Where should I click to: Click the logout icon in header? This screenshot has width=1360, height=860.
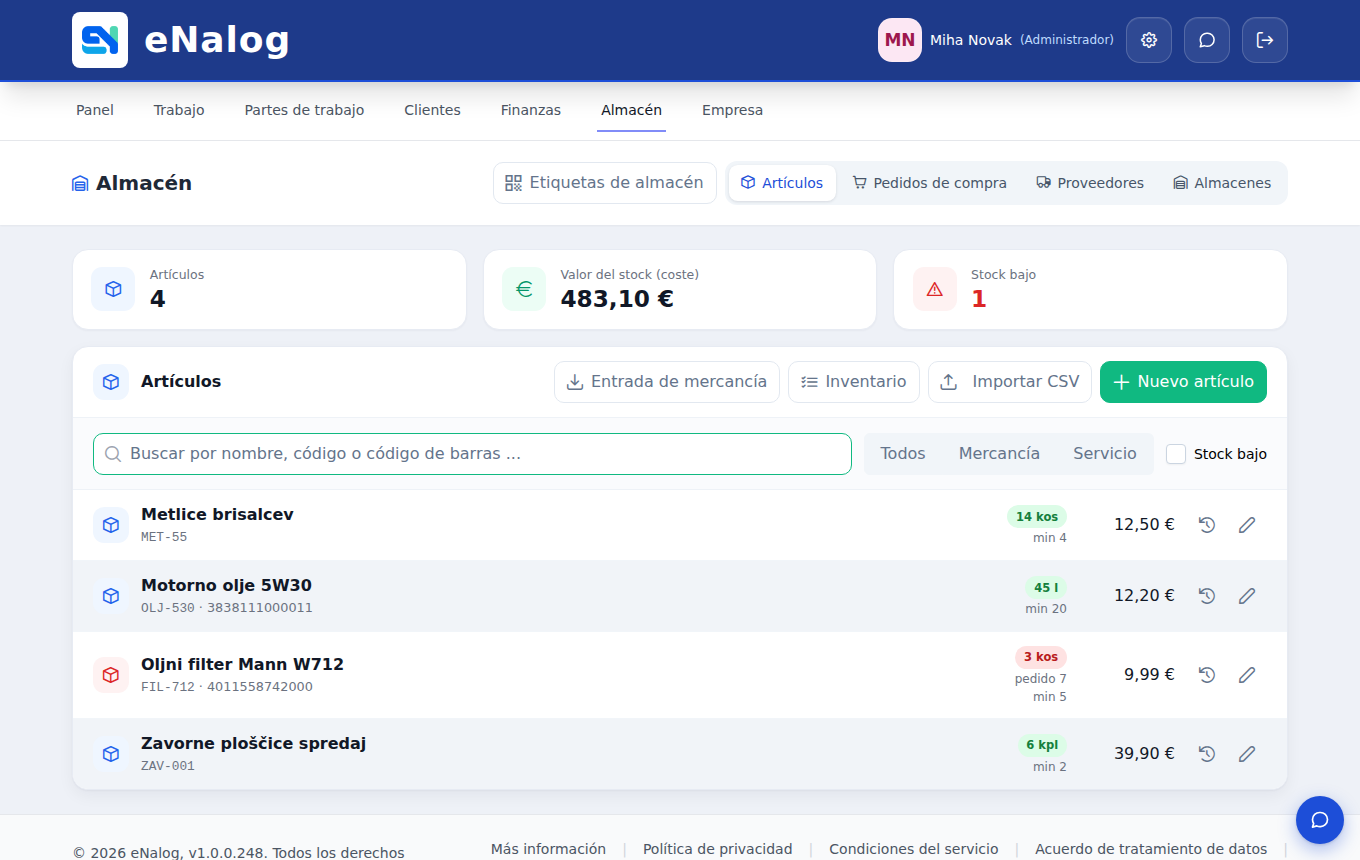tap(1265, 40)
